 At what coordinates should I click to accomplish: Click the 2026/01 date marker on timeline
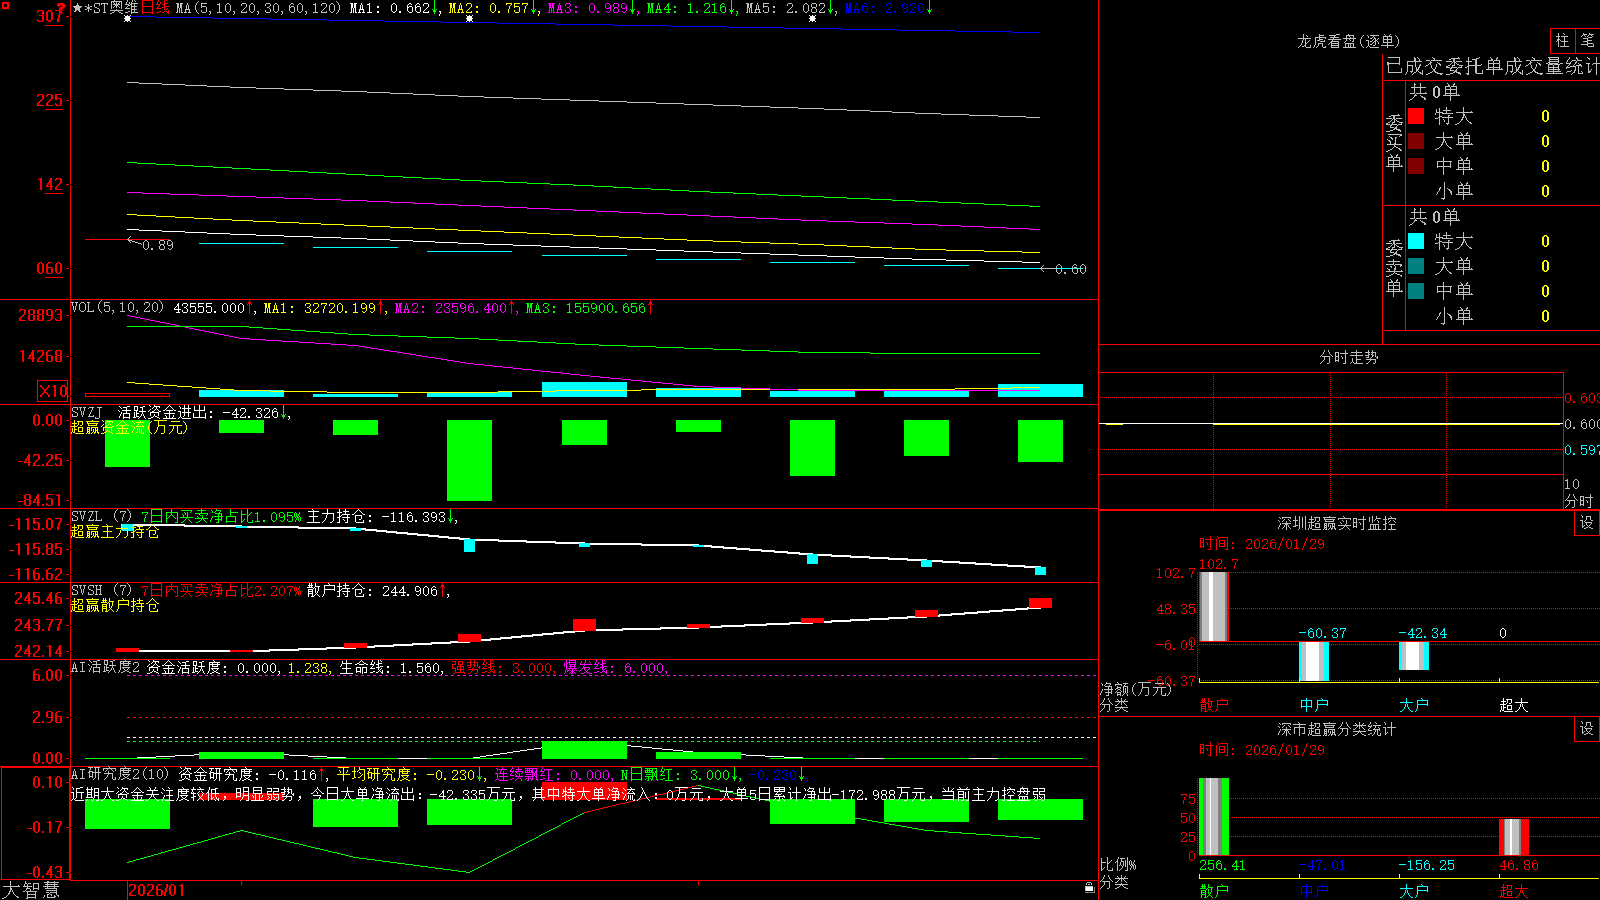157,890
